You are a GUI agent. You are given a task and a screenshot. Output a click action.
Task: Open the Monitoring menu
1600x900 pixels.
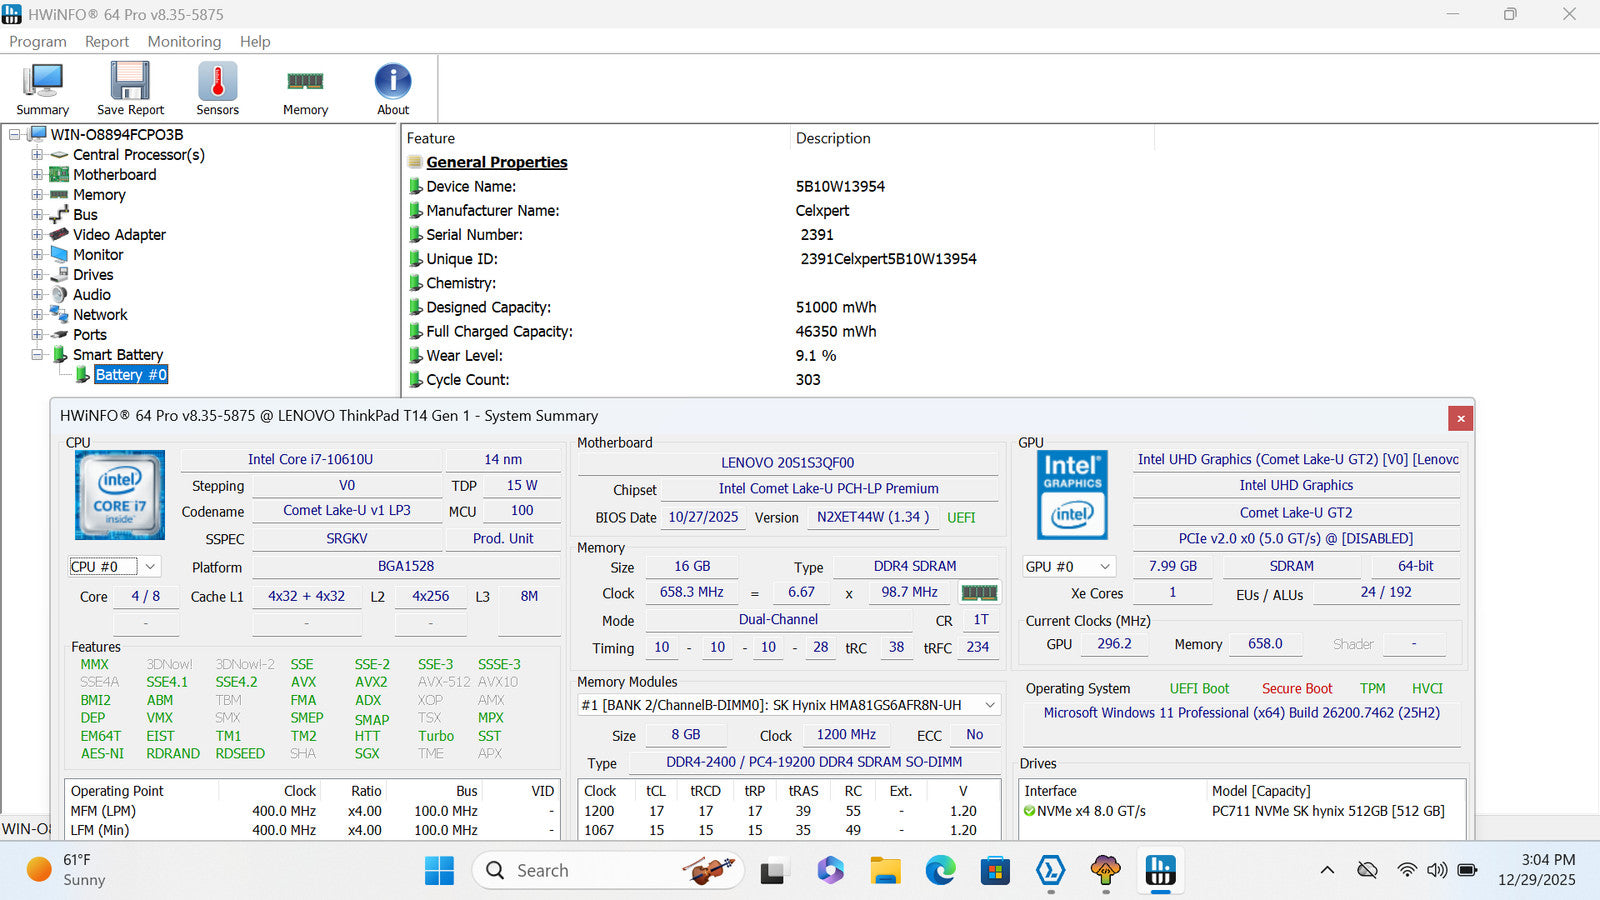point(184,41)
